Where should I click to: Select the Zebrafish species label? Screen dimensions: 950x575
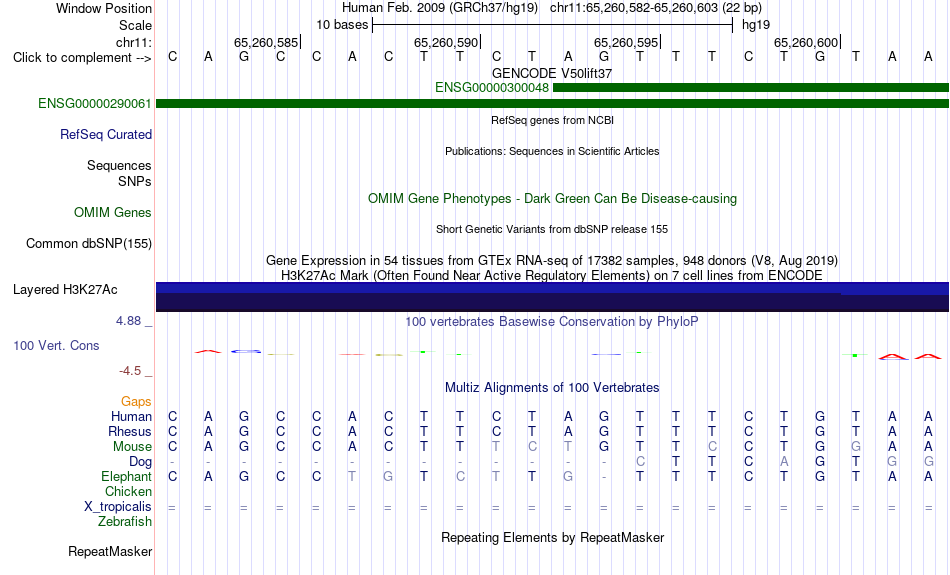point(124,521)
